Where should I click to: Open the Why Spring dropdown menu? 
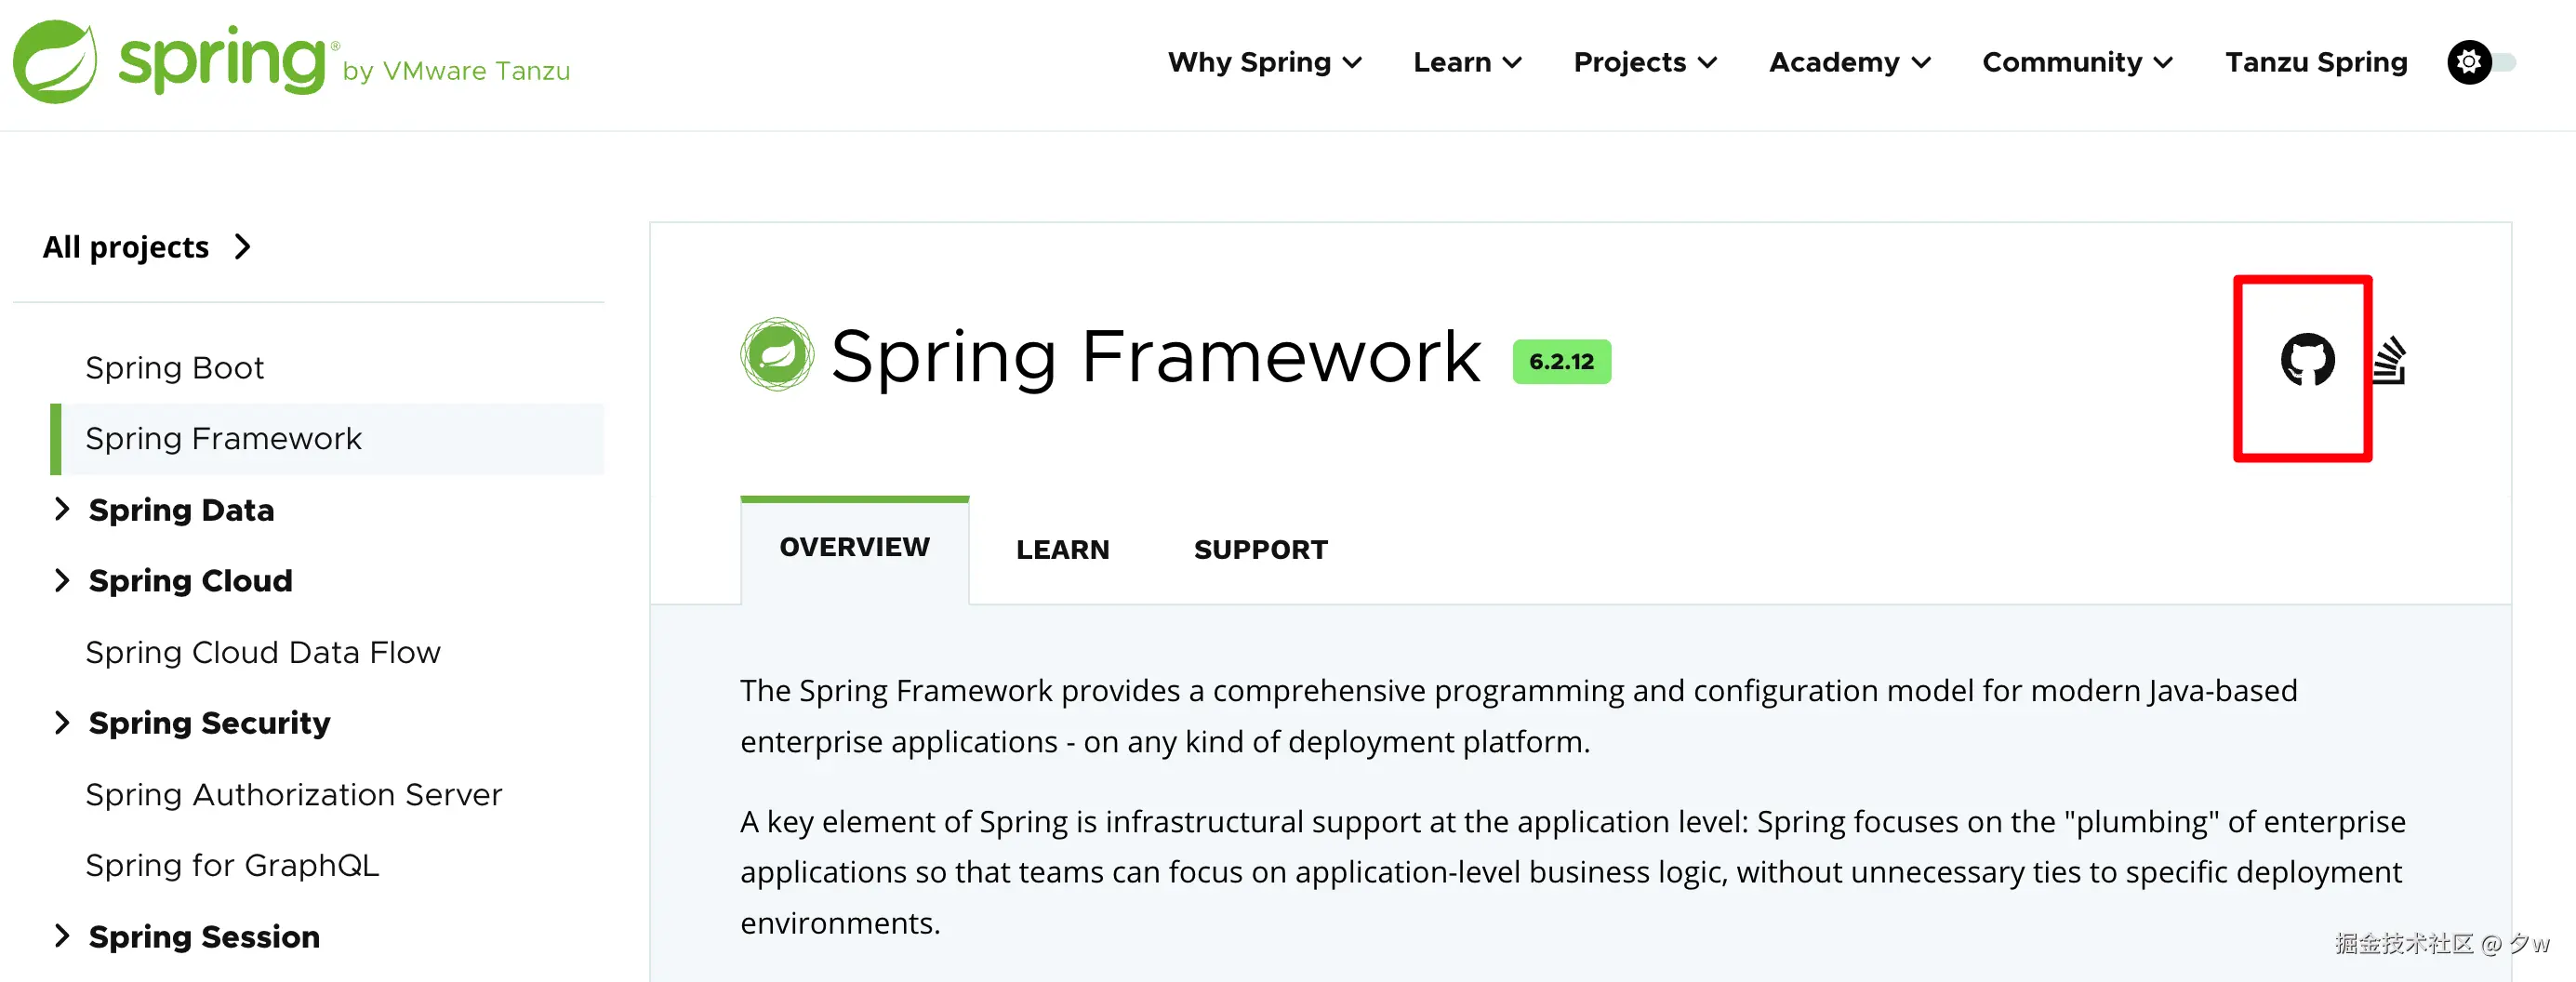[x=1264, y=63]
